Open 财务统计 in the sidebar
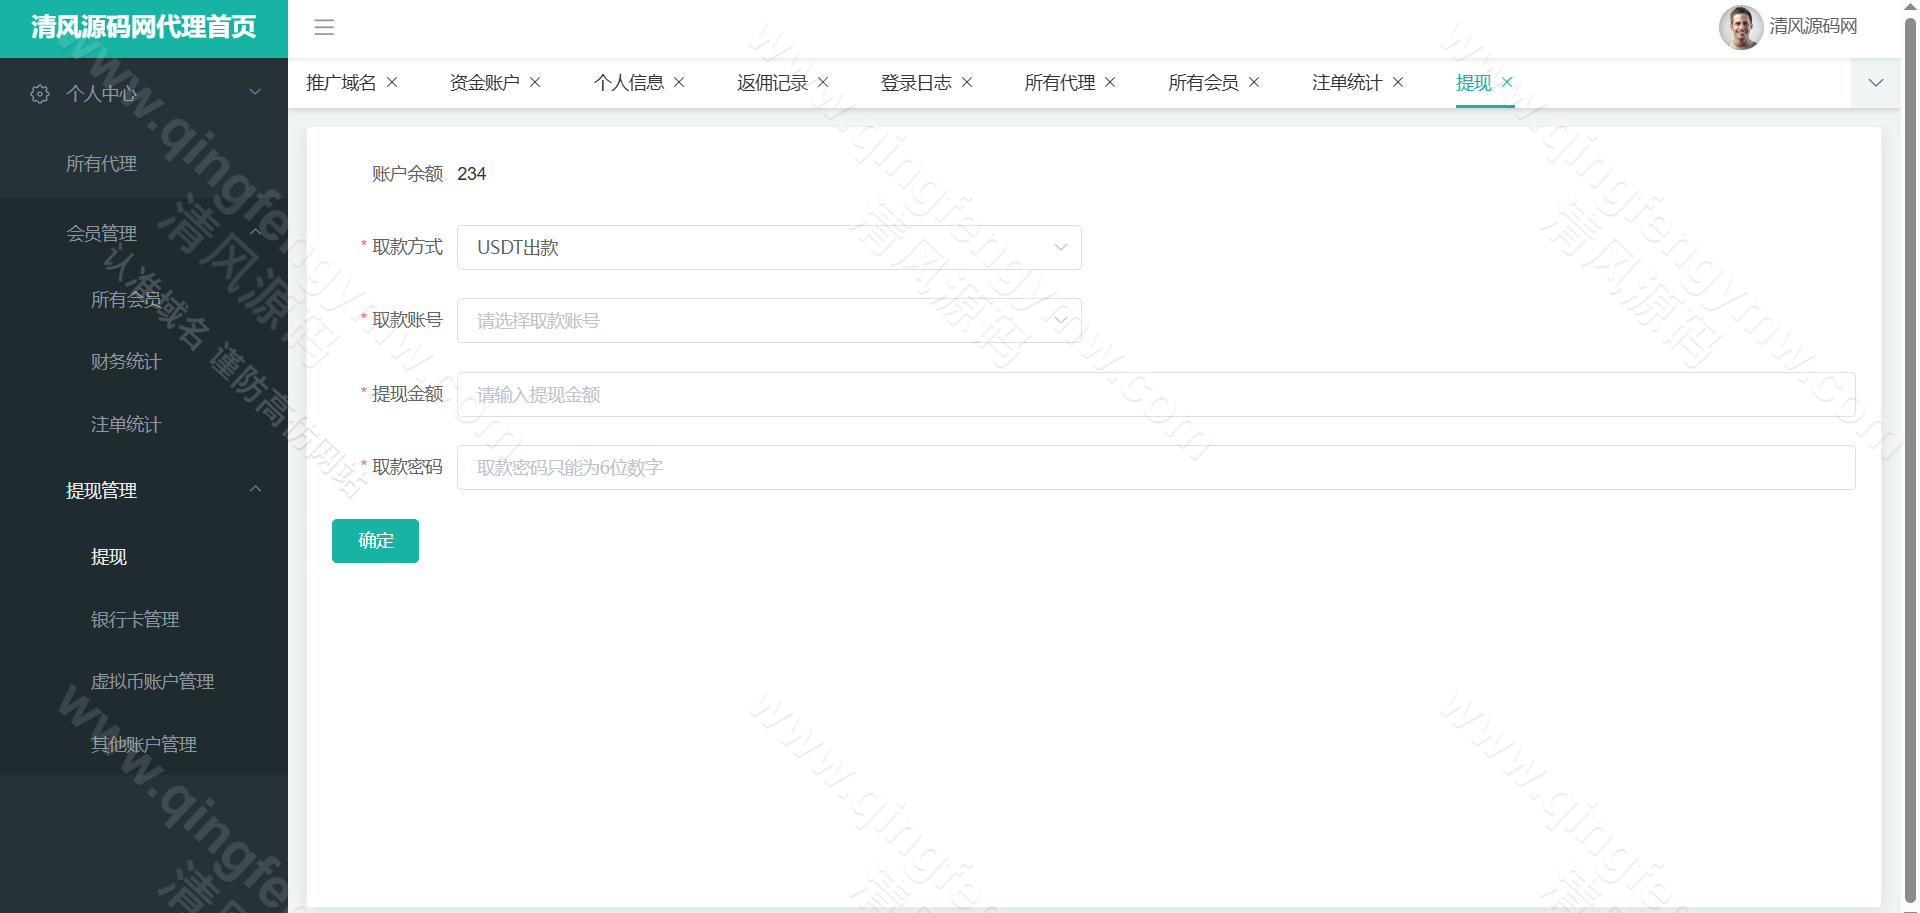 coord(144,361)
